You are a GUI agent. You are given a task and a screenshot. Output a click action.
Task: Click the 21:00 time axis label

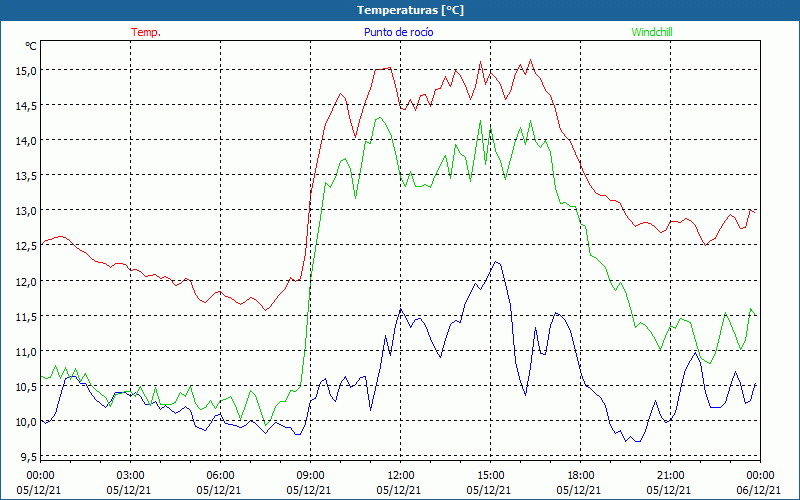pos(670,475)
